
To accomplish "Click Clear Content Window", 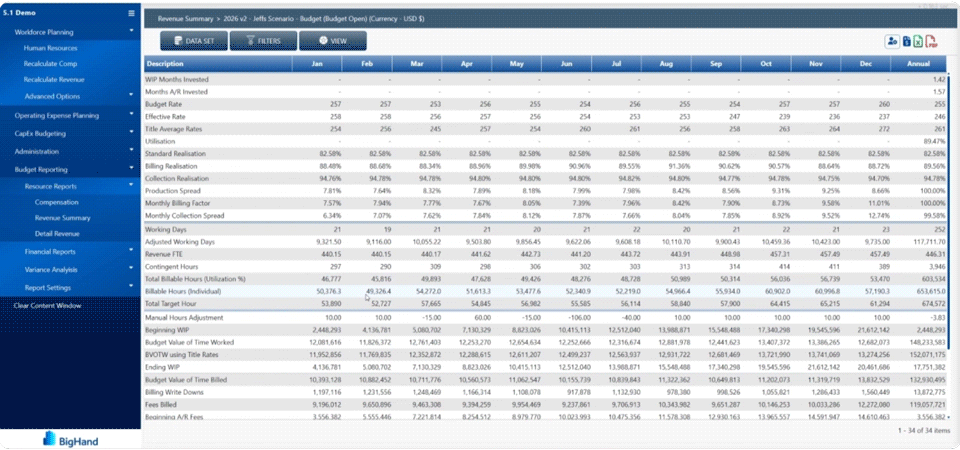I will 47,306.
